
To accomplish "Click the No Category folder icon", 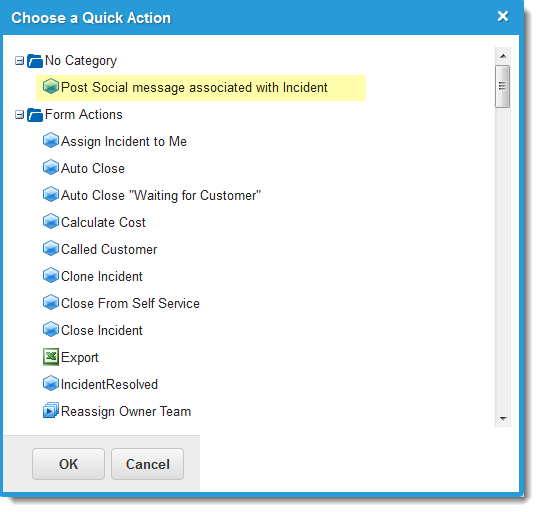I will pyautogui.click(x=35, y=61).
